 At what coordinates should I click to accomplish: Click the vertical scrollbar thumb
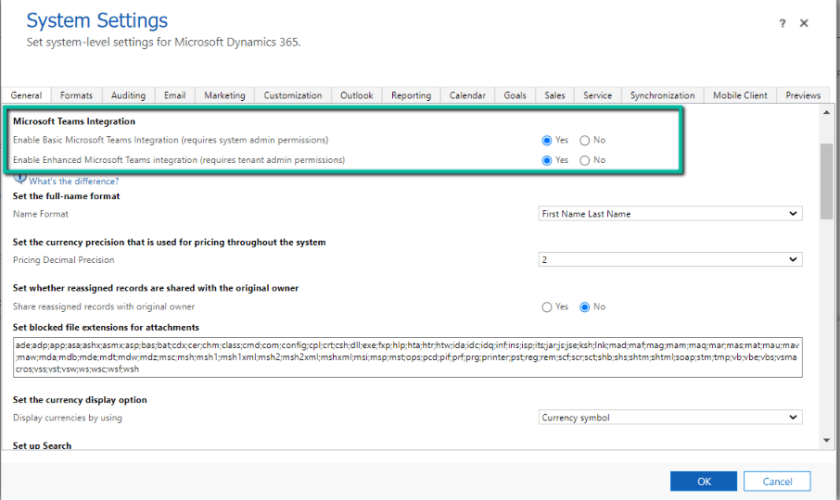tap(826, 180)
